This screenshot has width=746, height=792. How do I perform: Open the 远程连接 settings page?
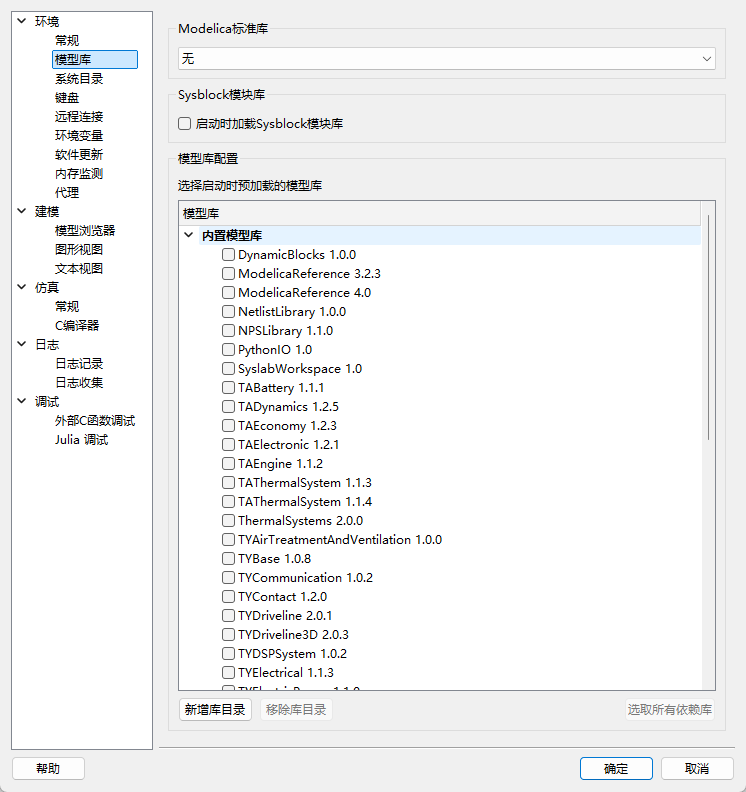pyautogui.click(x=79, y=117)
